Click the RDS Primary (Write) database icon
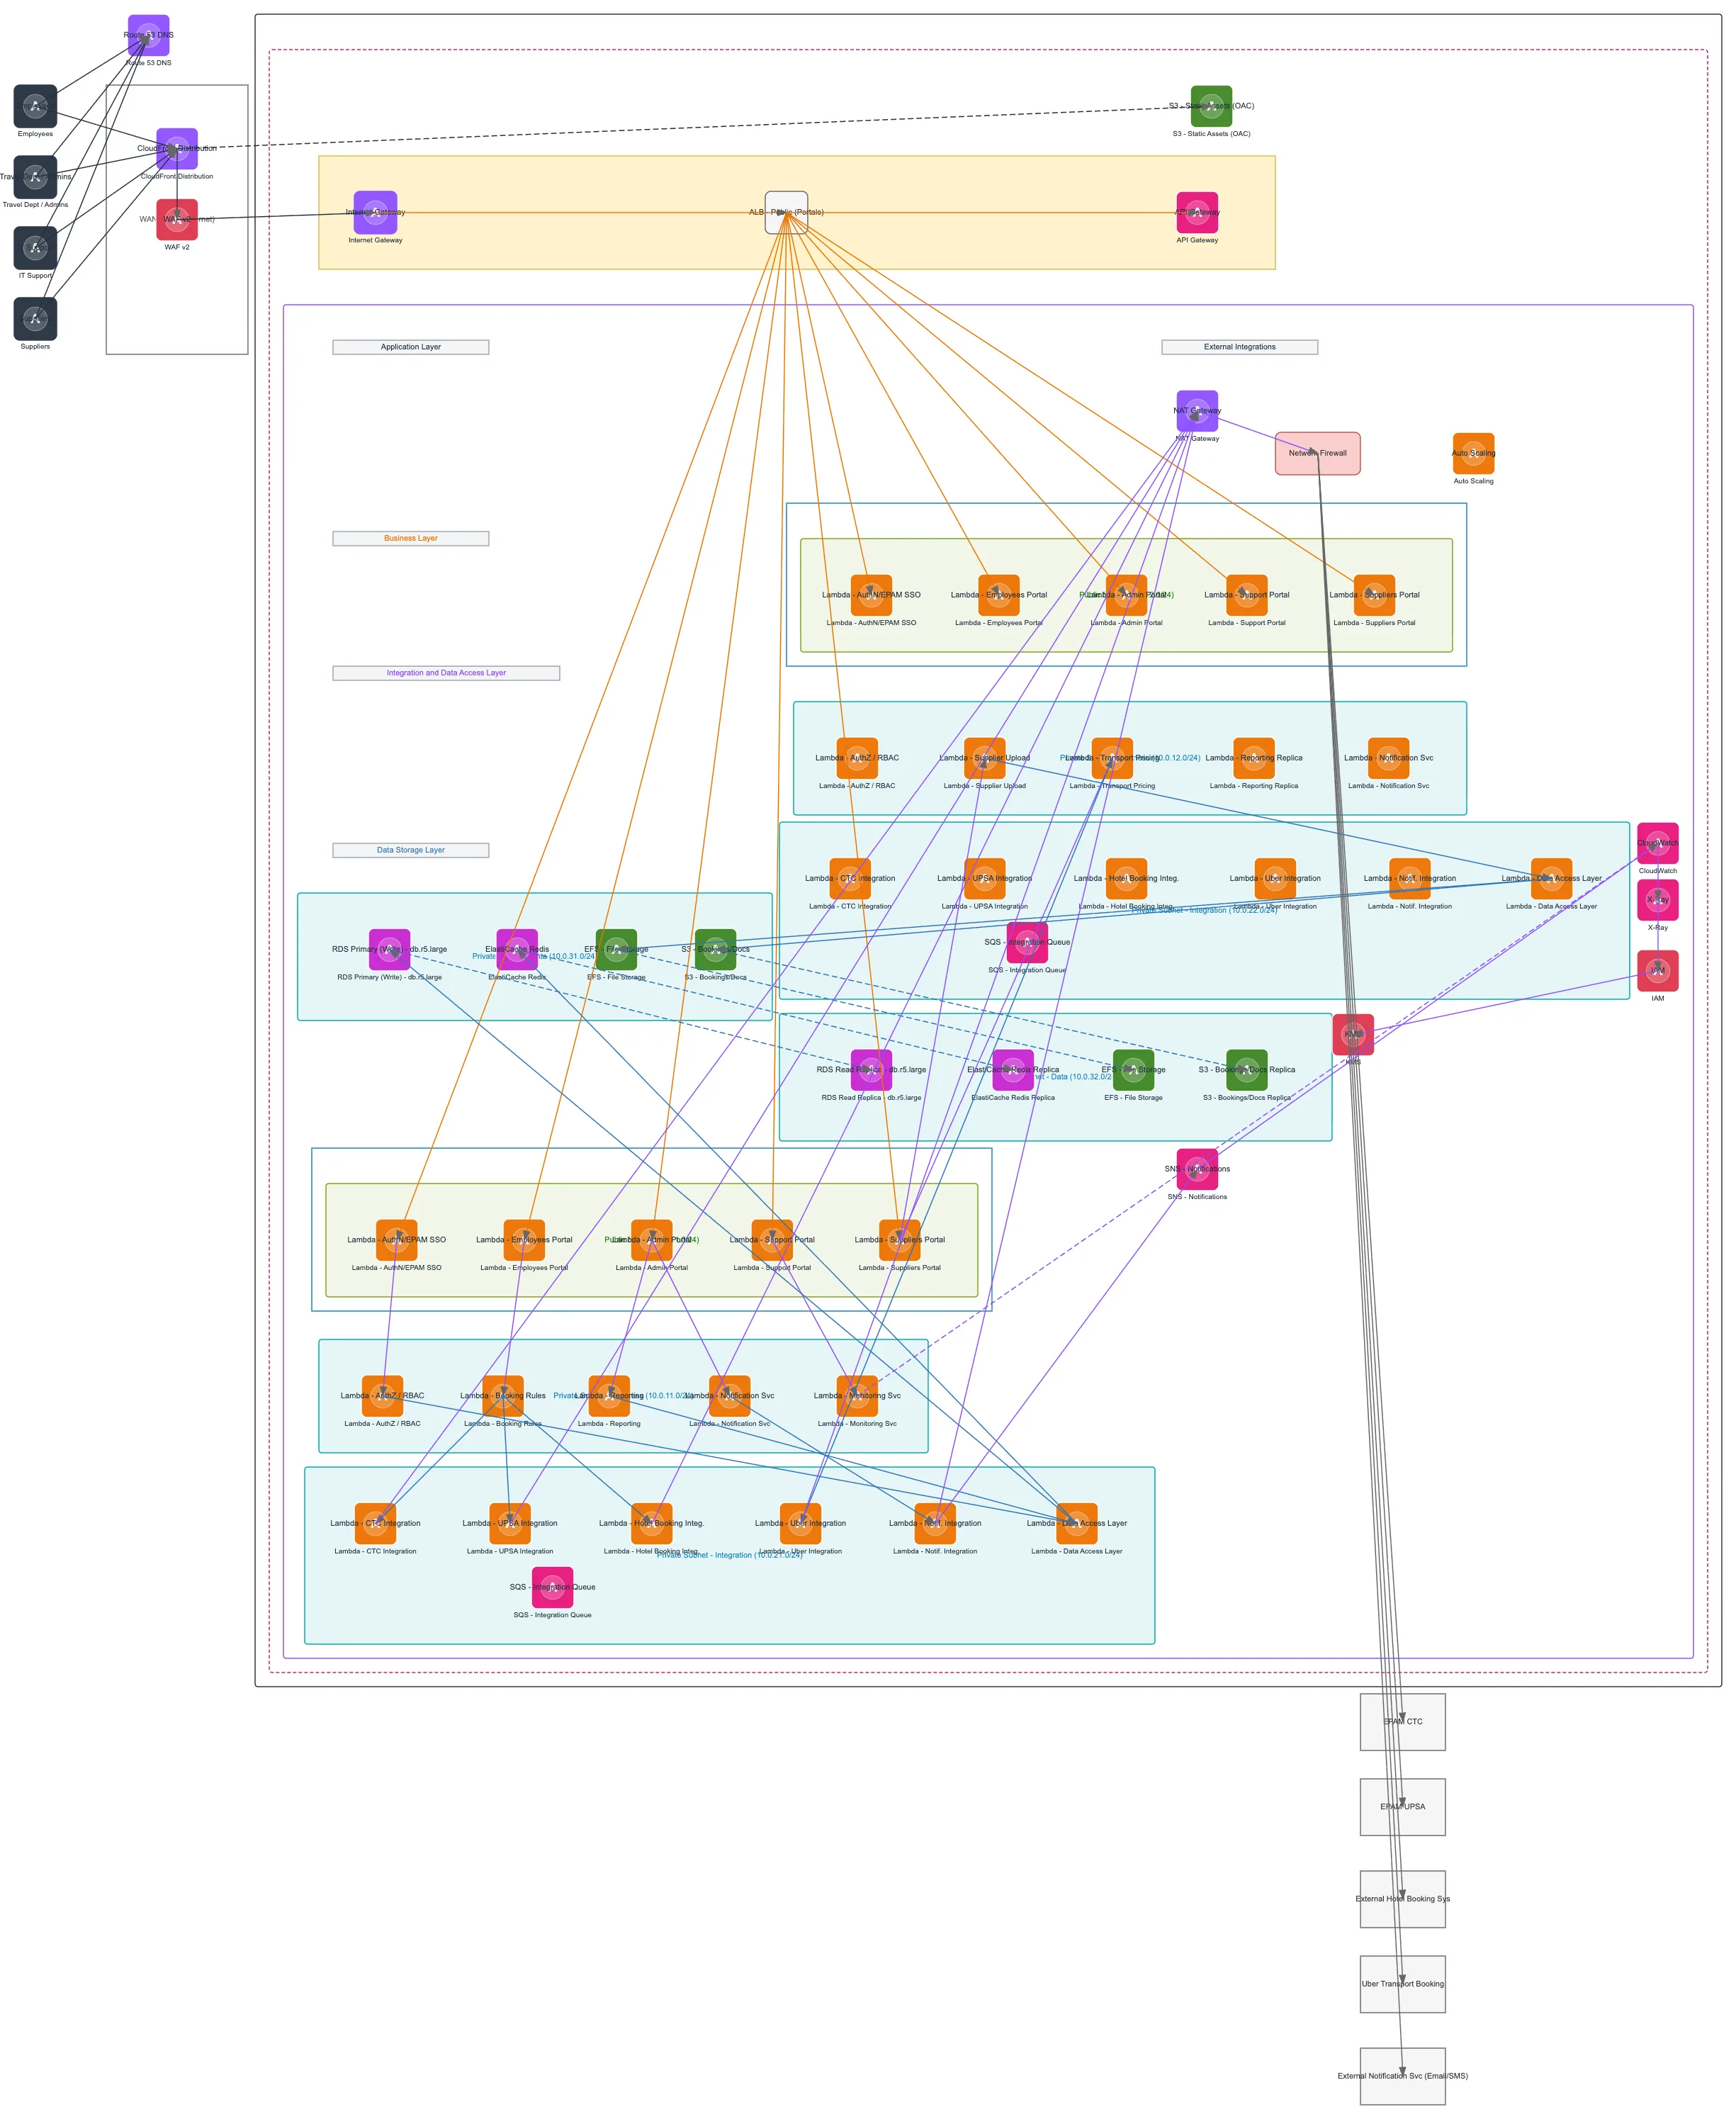This screenshot has width=1736, height=2119. 390,950
